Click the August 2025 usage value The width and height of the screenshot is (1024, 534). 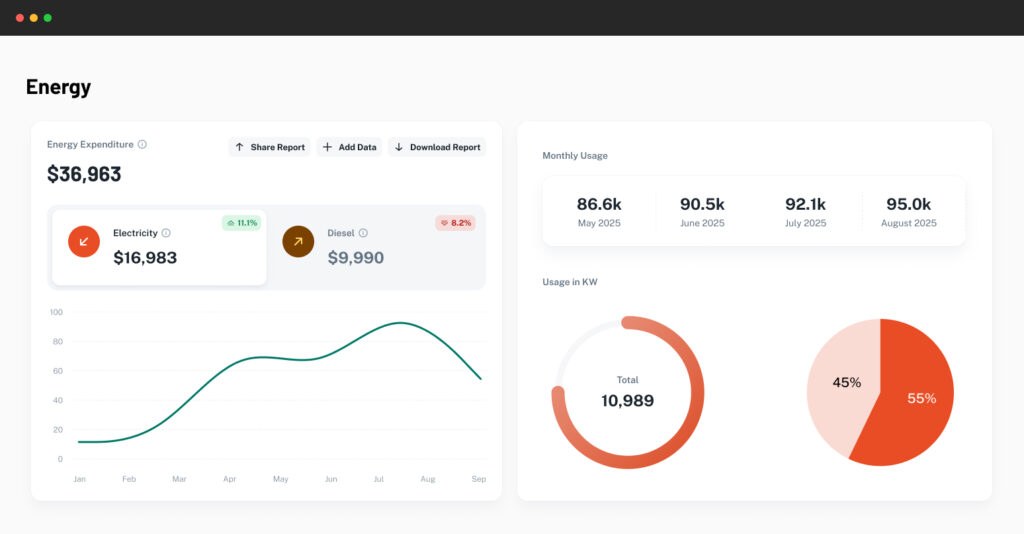click(x=908, y=211)
